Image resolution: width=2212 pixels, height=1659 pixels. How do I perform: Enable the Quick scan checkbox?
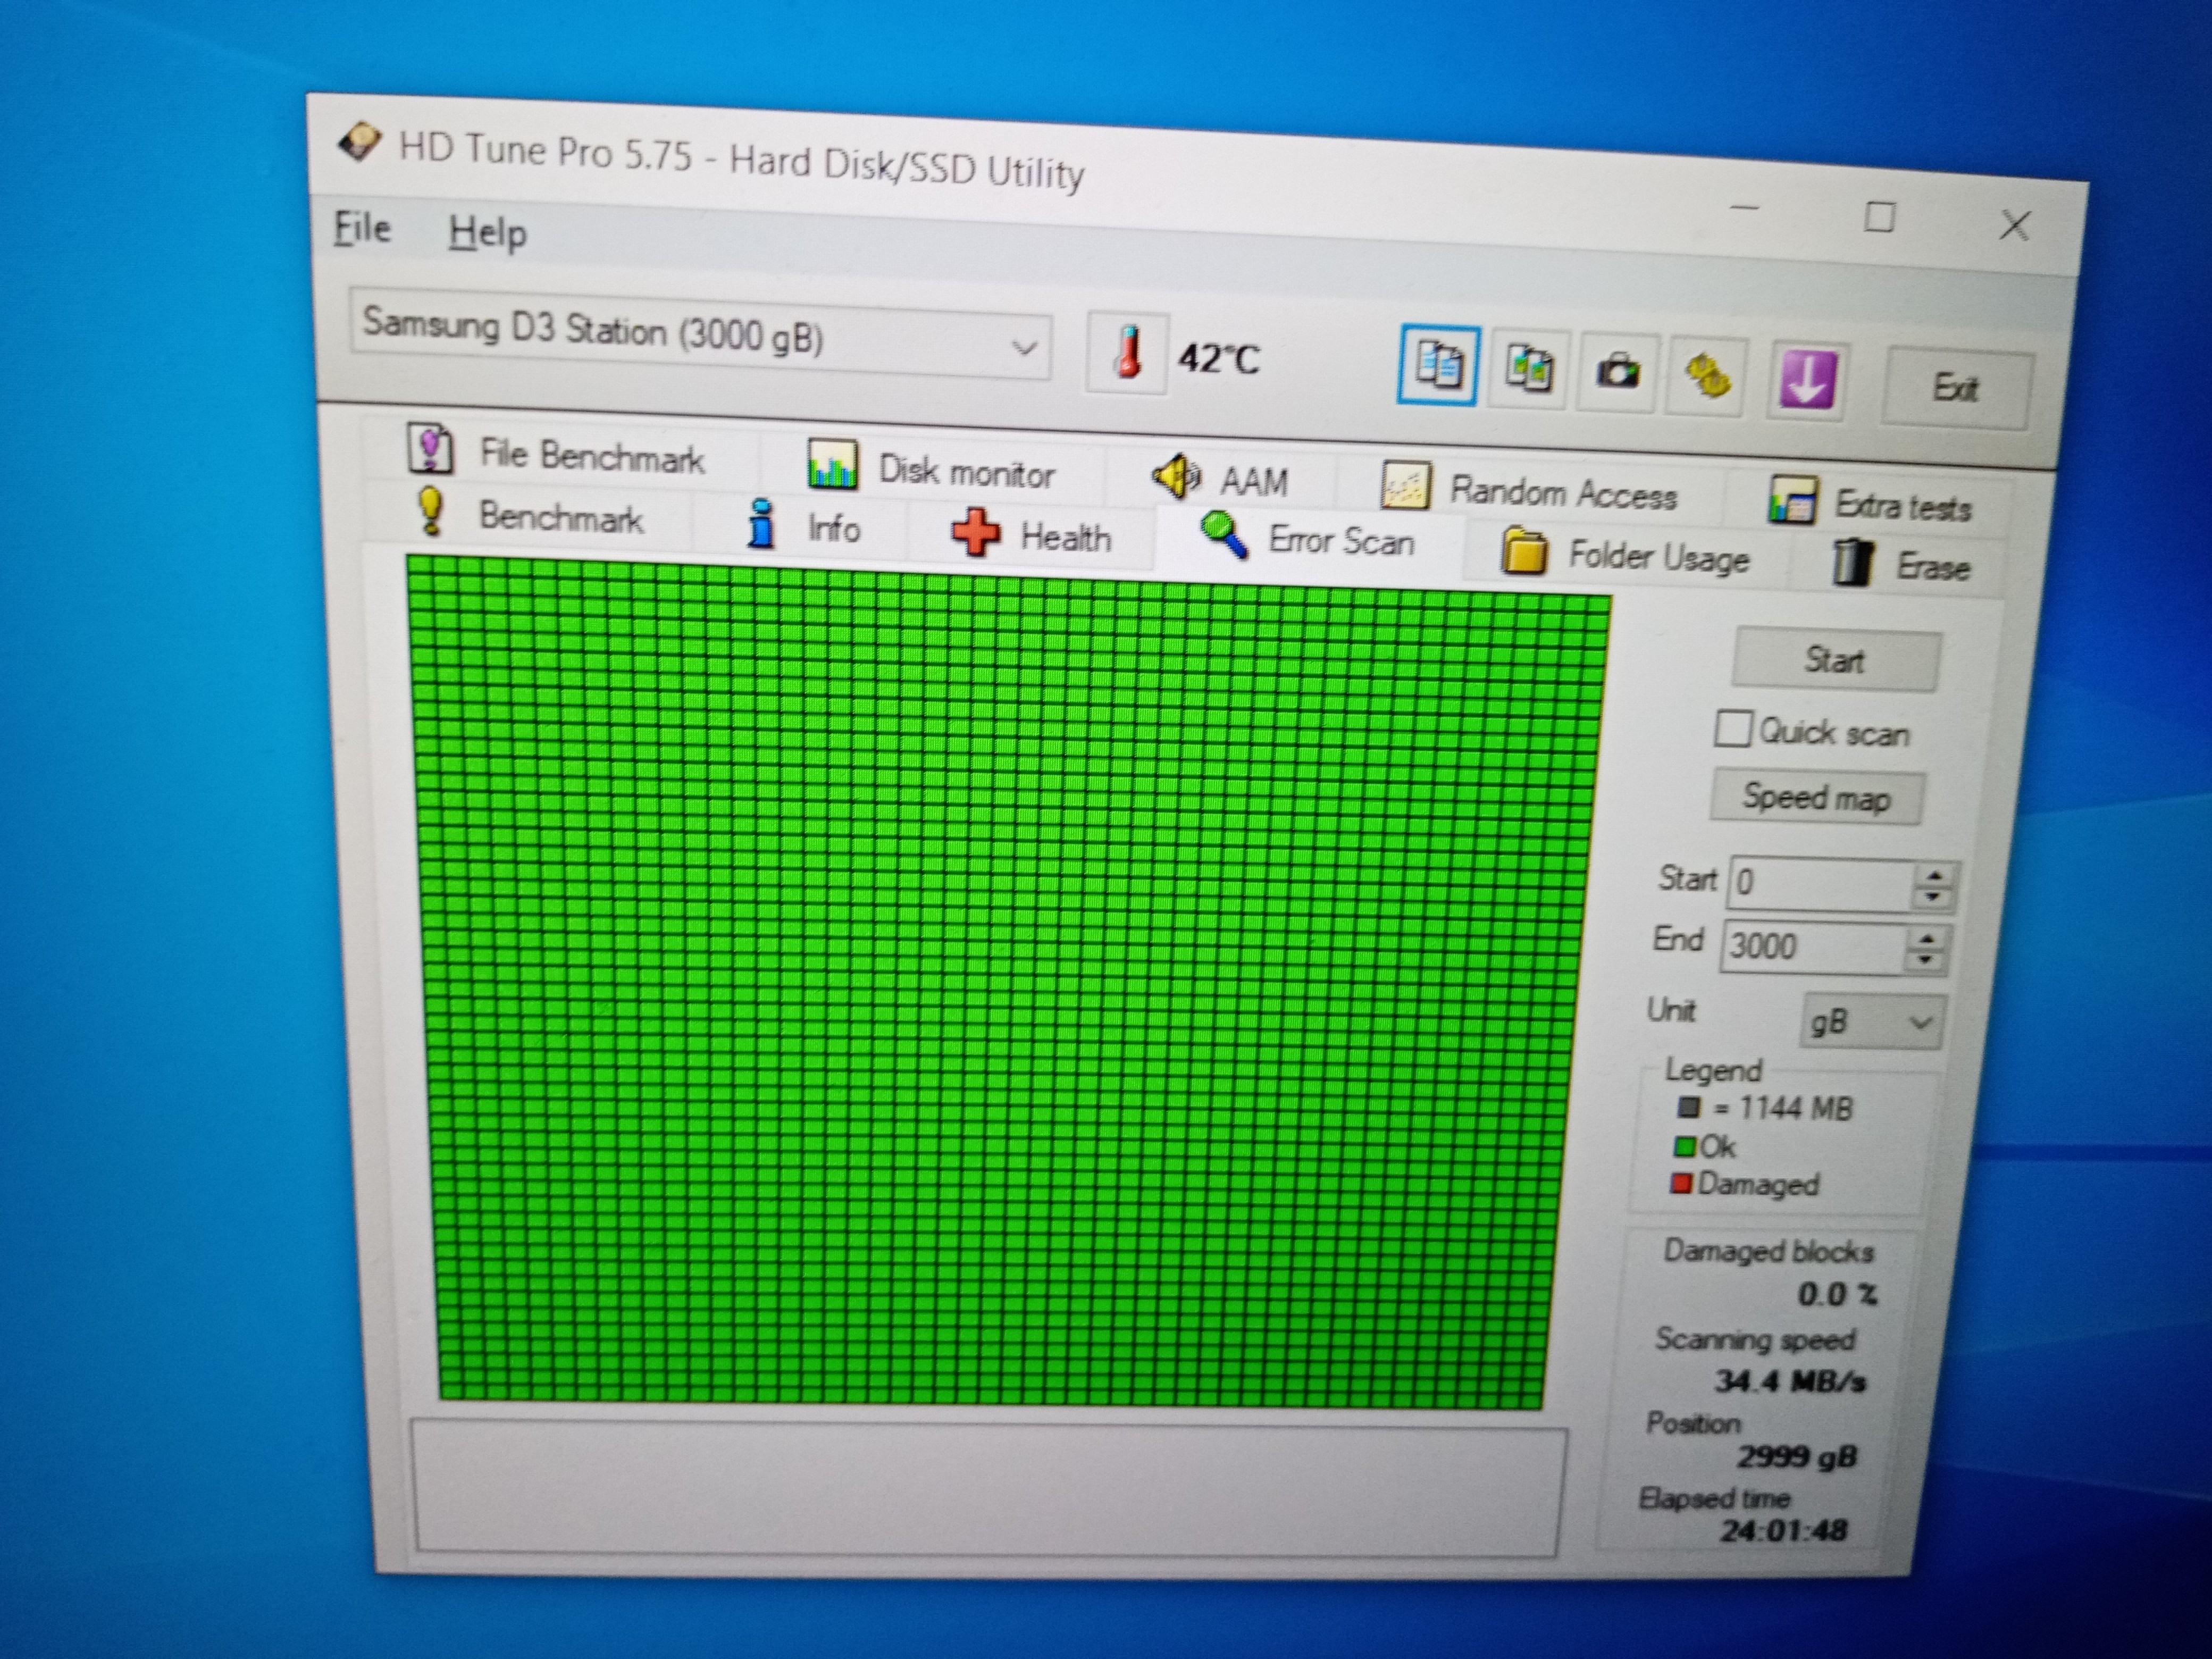click(x=1733, y=728)
